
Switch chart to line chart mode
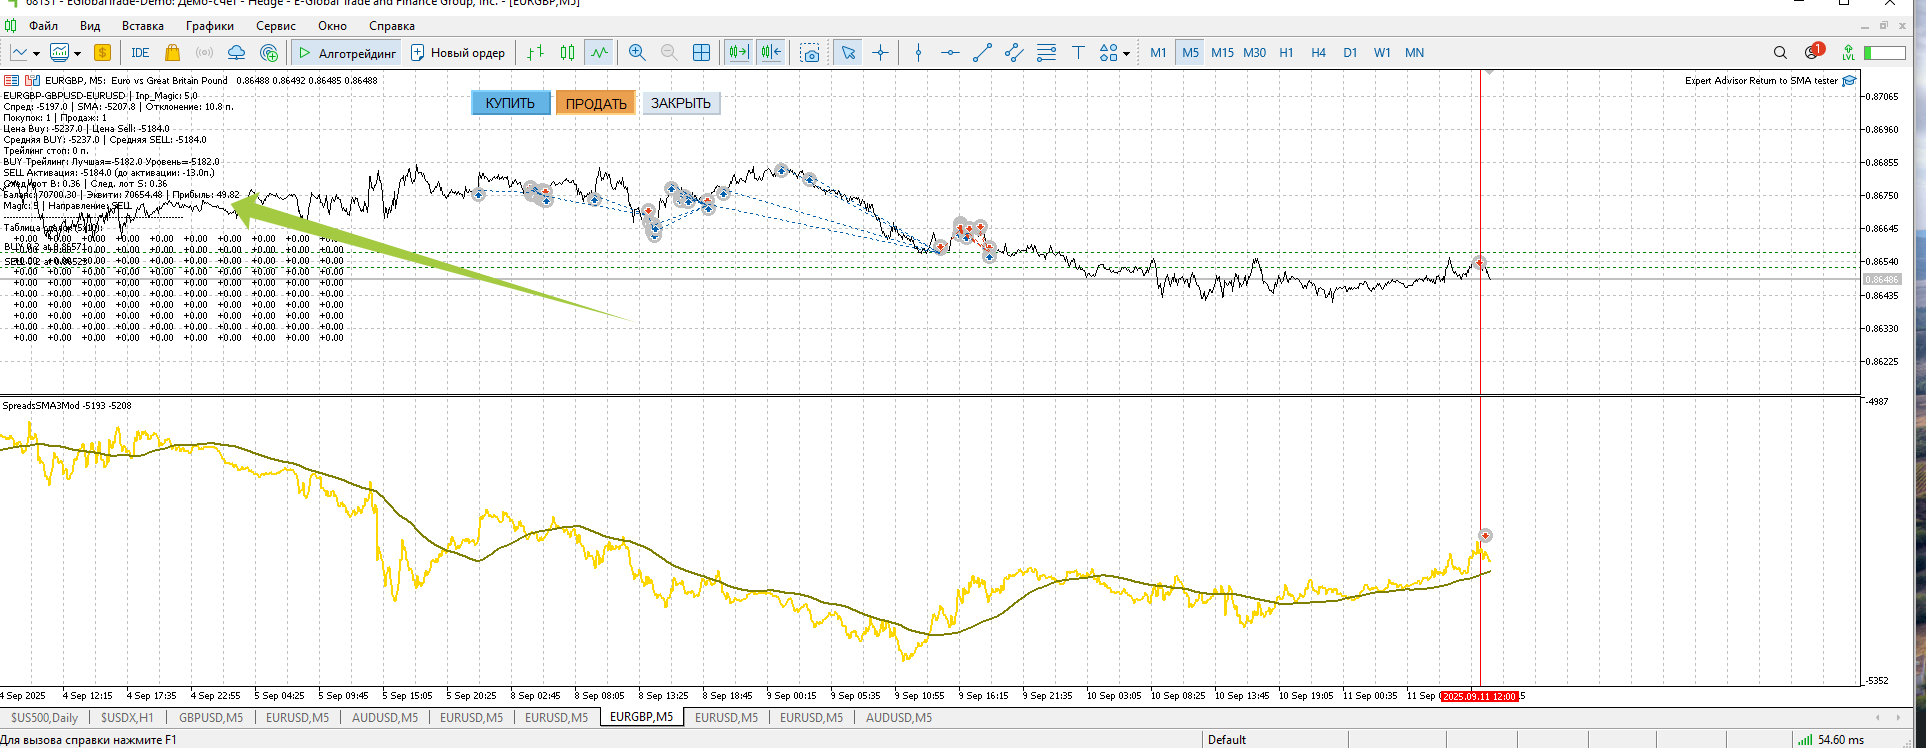(x=599, y=53)
